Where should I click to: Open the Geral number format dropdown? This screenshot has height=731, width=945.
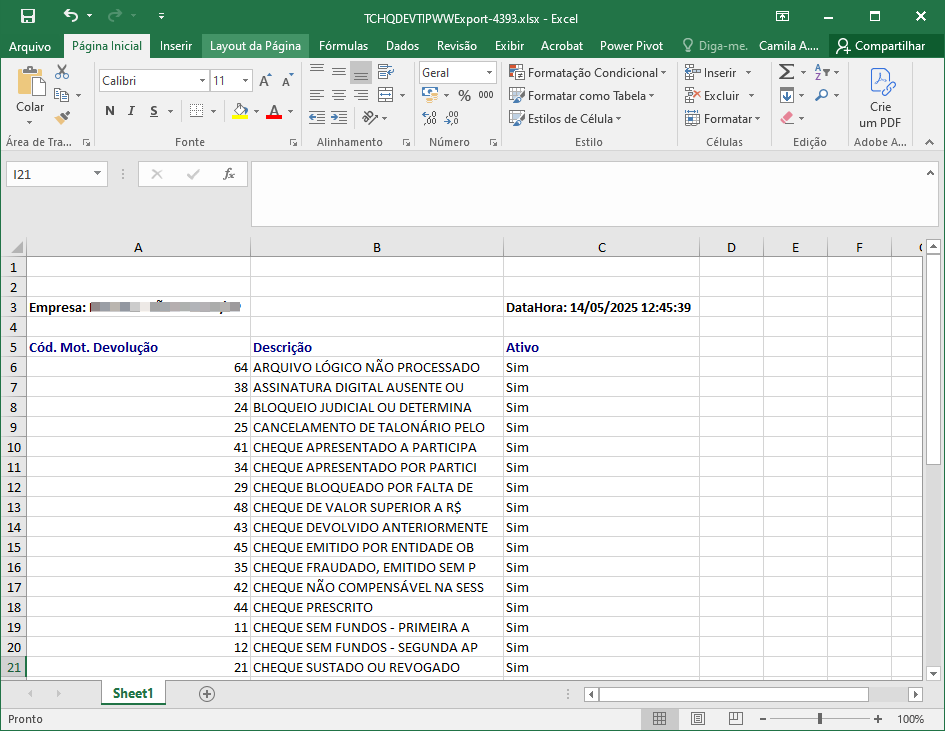click(x=489, y=73)
